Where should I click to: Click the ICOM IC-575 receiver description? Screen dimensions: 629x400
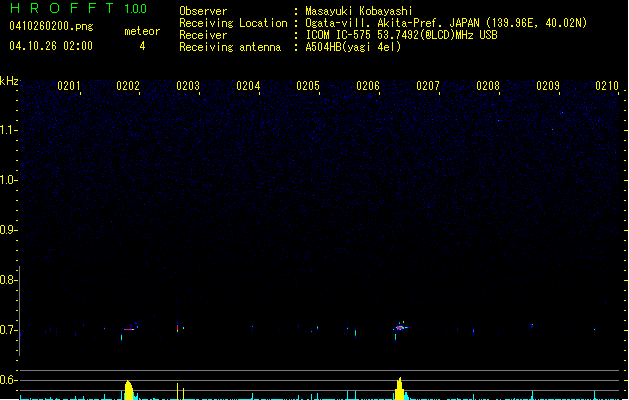[401, 35]
